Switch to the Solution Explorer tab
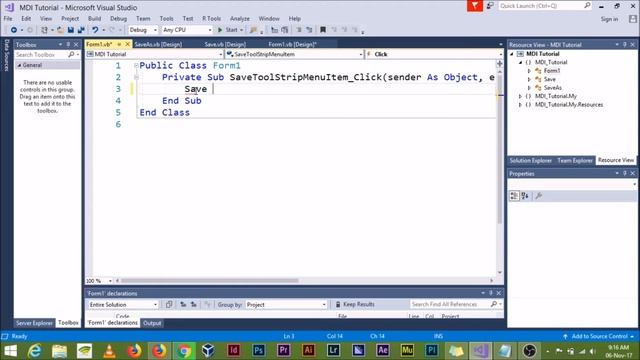Viewport: 640px width, 360px height. [531, 160]
